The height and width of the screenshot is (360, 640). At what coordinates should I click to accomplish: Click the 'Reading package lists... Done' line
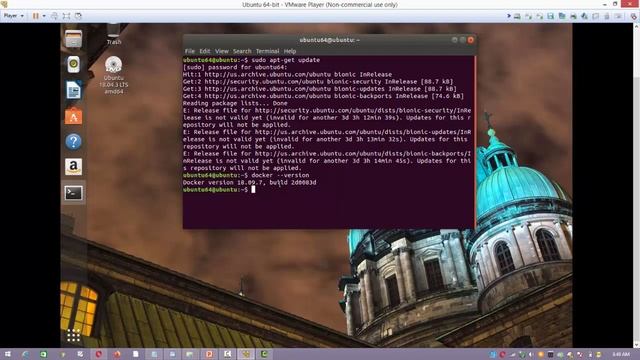[x=235, y=103]
